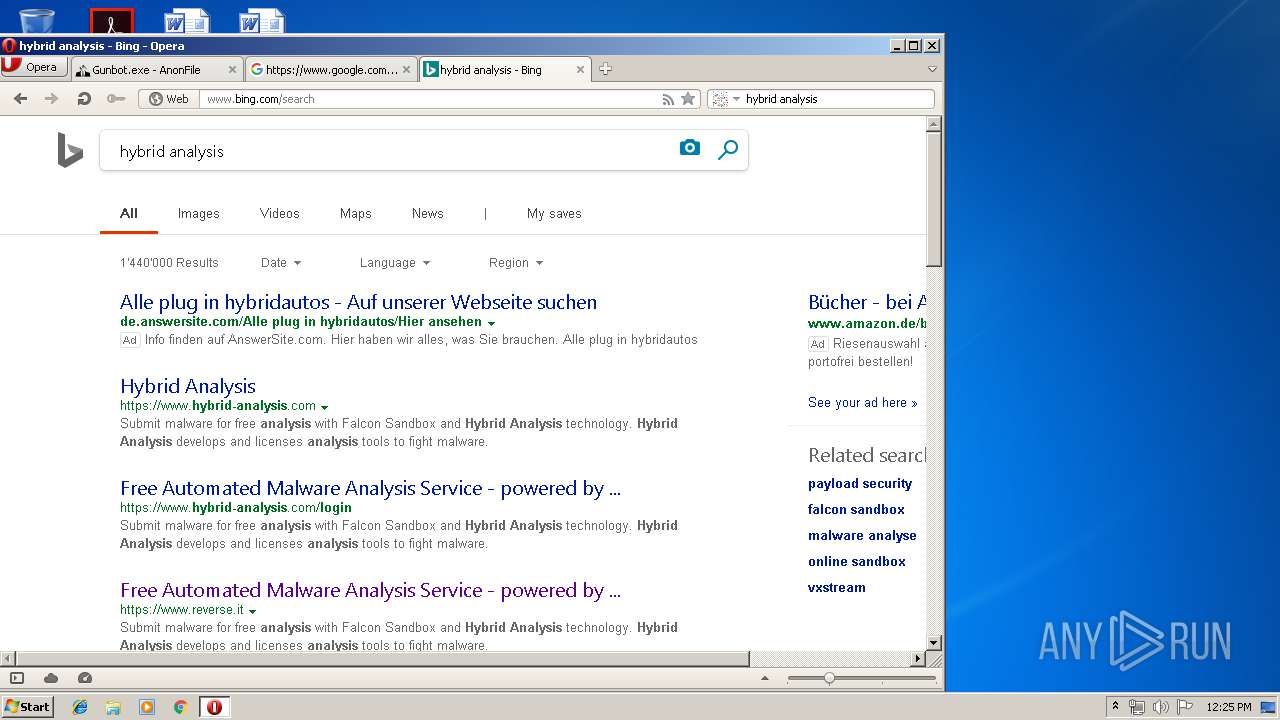1280x720 pixels.
Task: Select the Images search tab
Action: click(x=199, y=213)
